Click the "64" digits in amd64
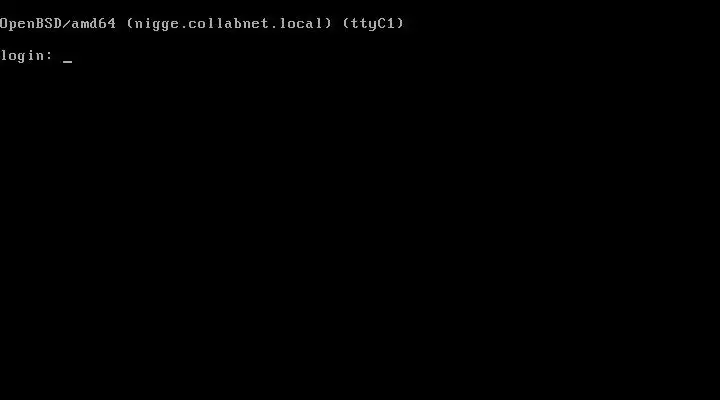This screenshot has width=720, height=400. [107, 23]
